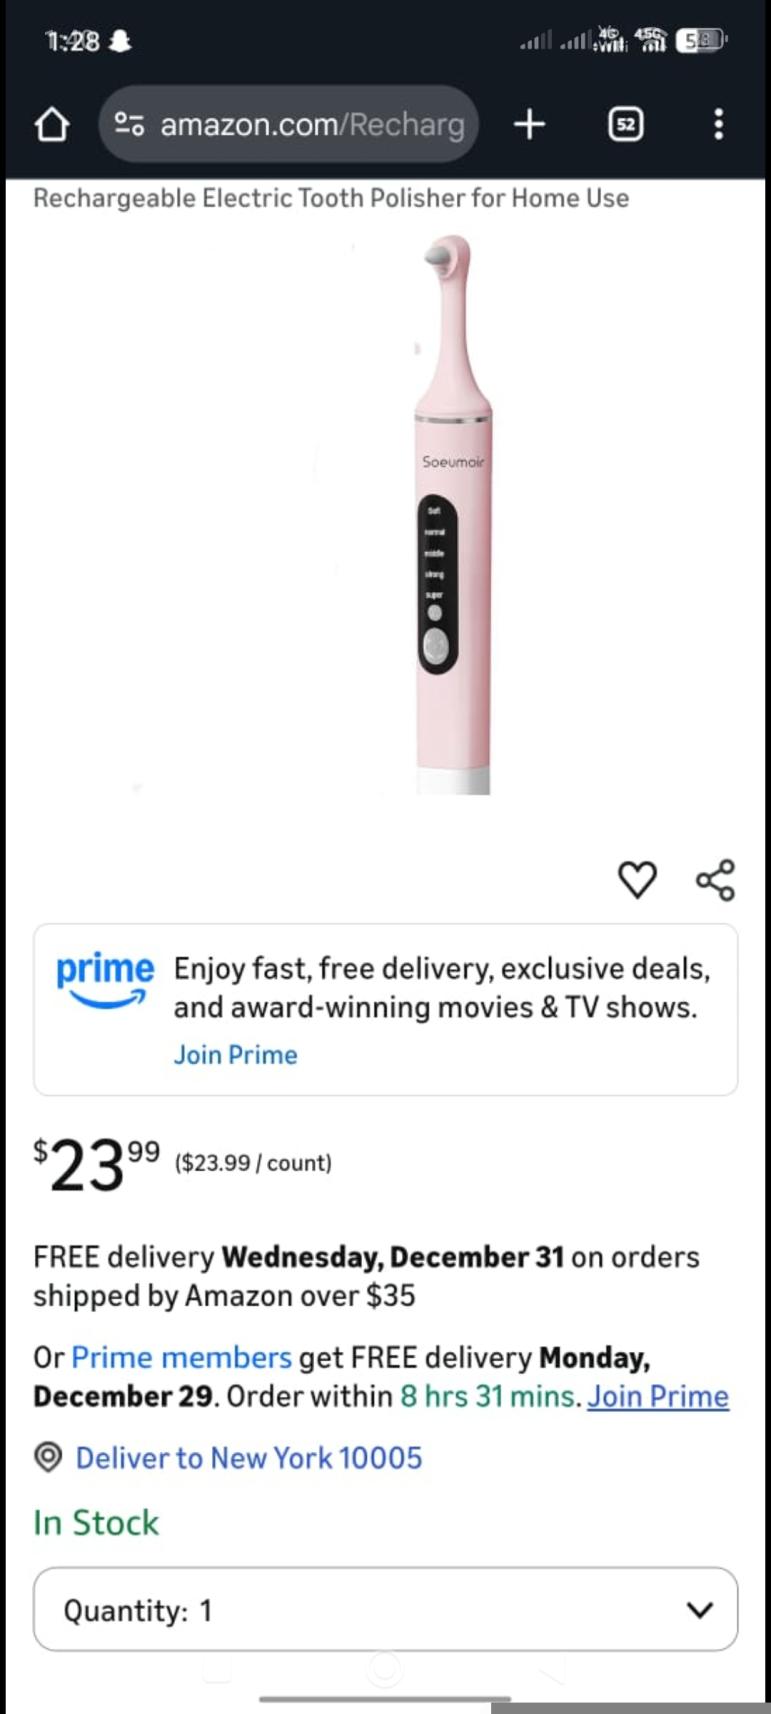Tap the delivery location pin icon
Viewport: 771px width, 1714px height.
[48, 1457]
